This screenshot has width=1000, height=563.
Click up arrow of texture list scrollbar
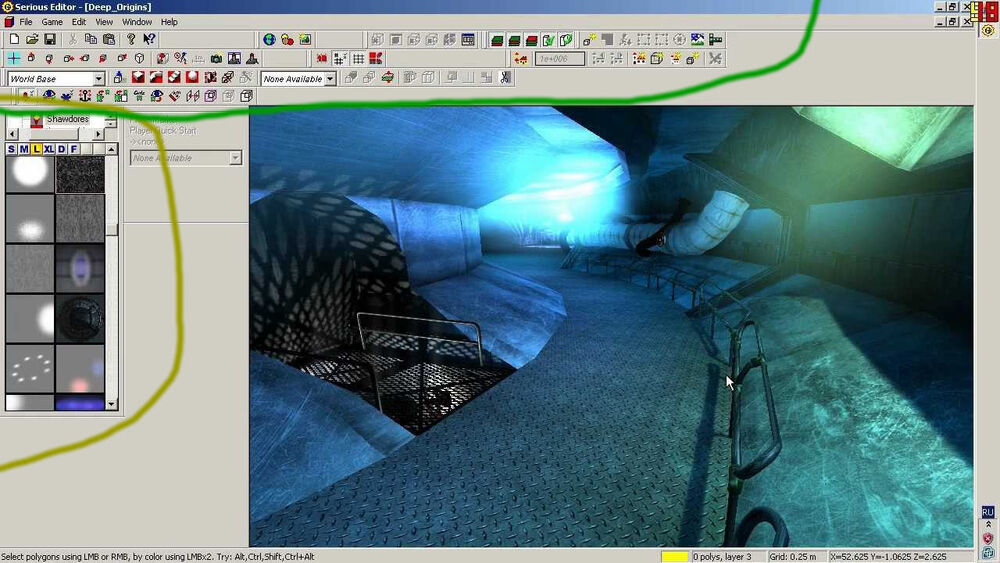[x=112, y=149]
